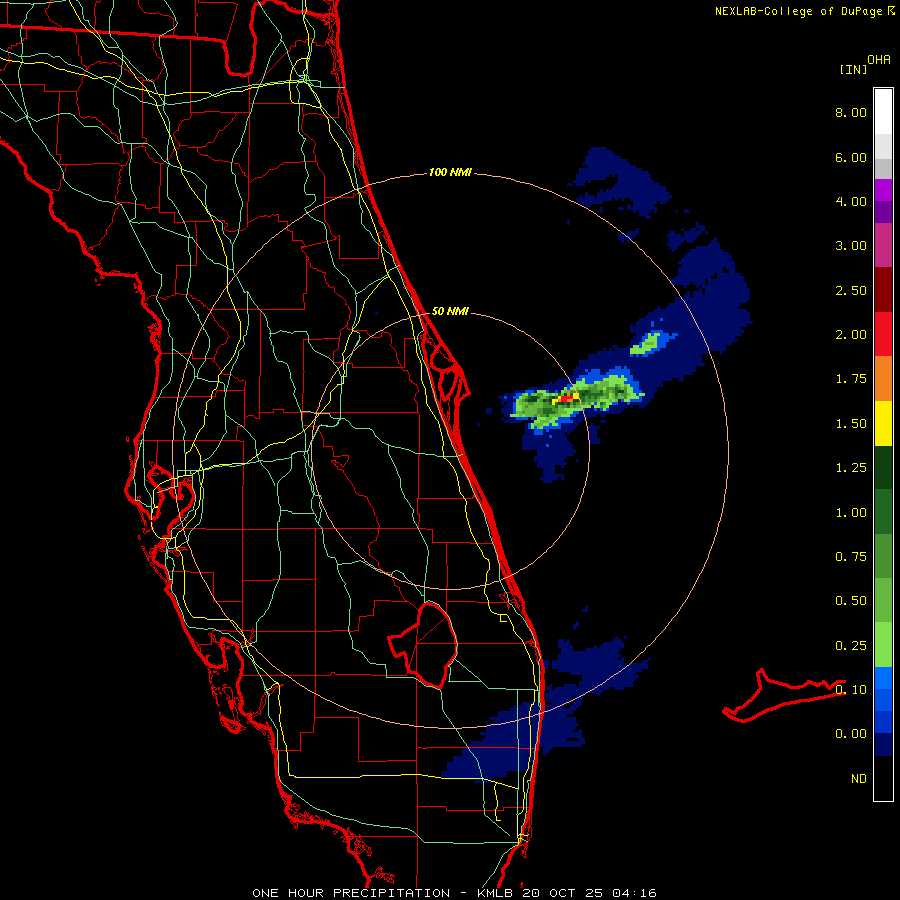
Task: Click the 50 NMI range ring label
Action: click(x=450, y=311)
